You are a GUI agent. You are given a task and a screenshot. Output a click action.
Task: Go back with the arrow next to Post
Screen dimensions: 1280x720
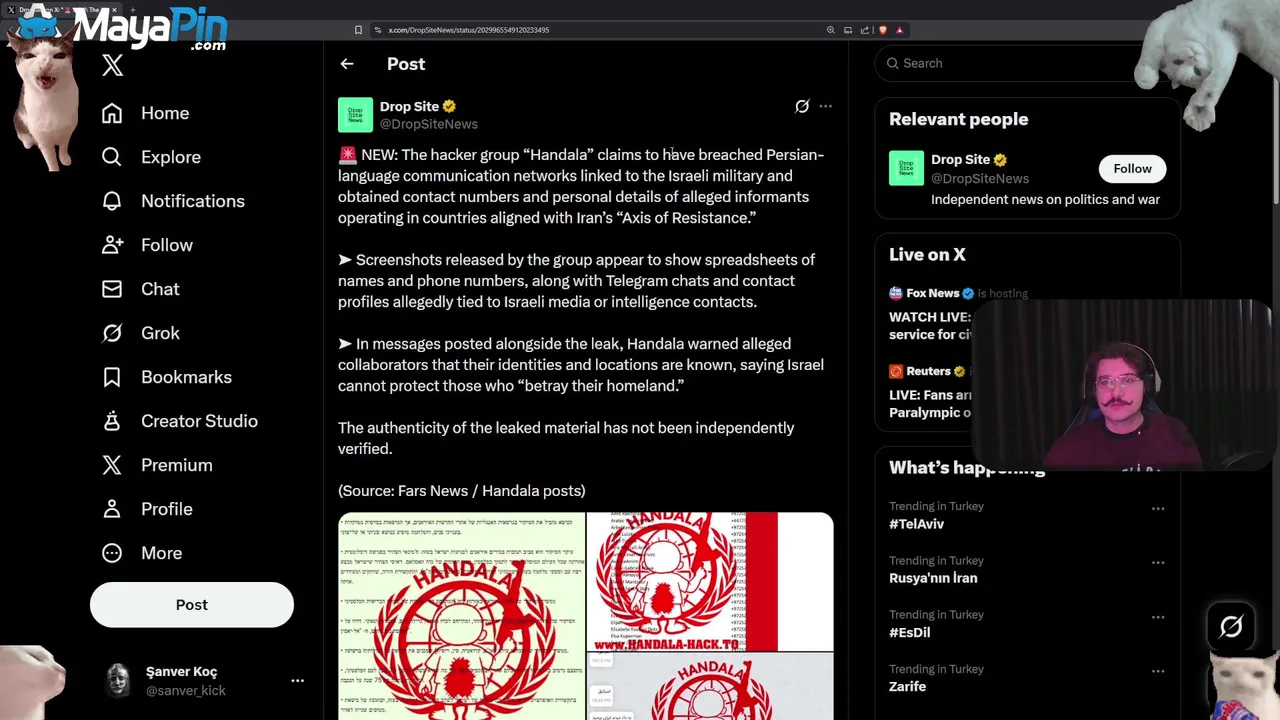click(347, 64)
